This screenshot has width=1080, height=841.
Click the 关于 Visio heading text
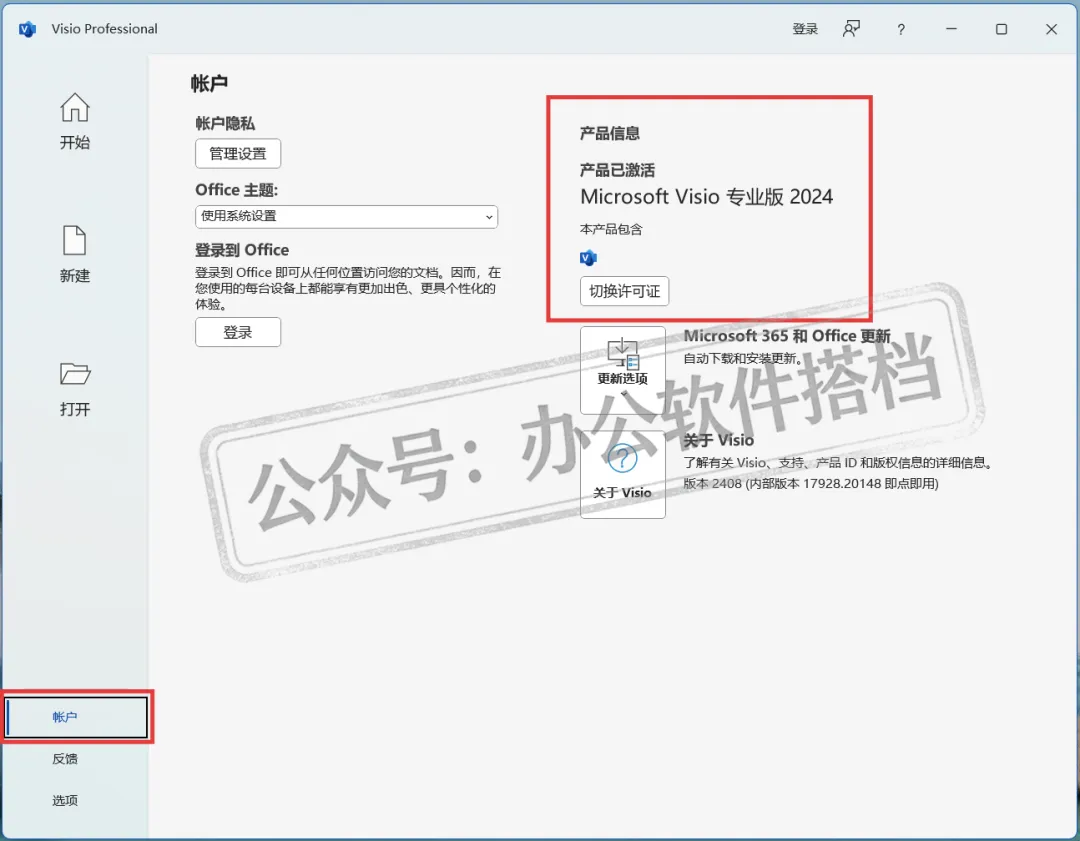pyautogui.click(x=718, y=440)
